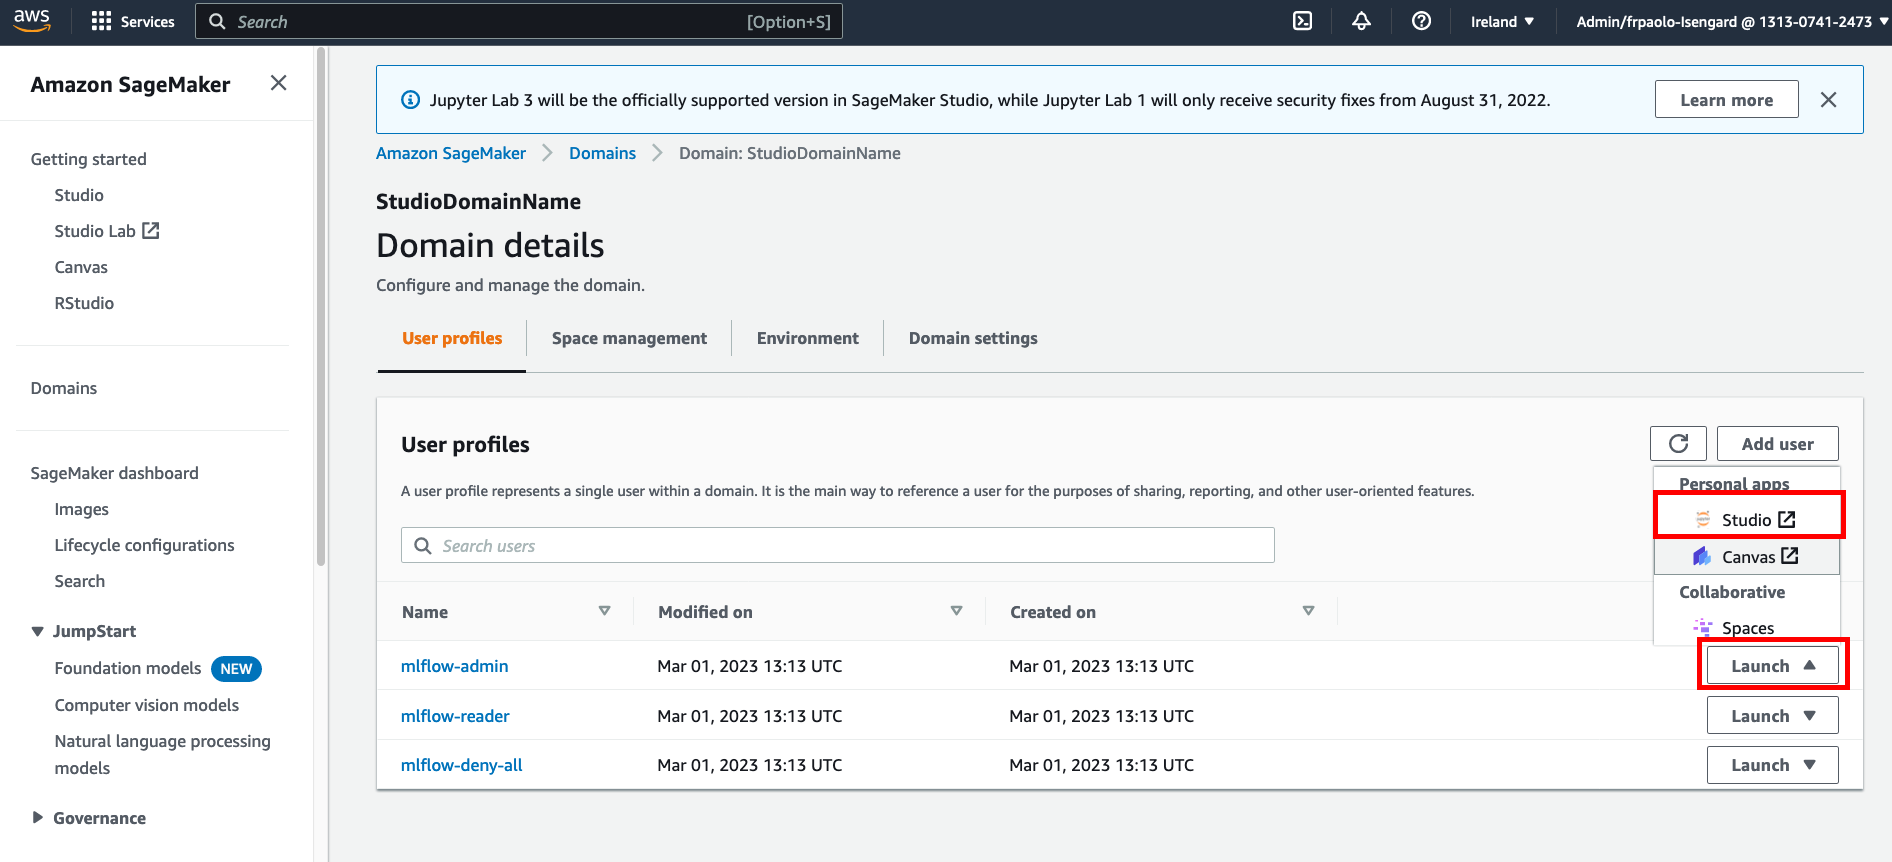Click the Studio app icon in Personal apps
The height and width of the screenshot is (862, 1892).
pos(1703,519)
